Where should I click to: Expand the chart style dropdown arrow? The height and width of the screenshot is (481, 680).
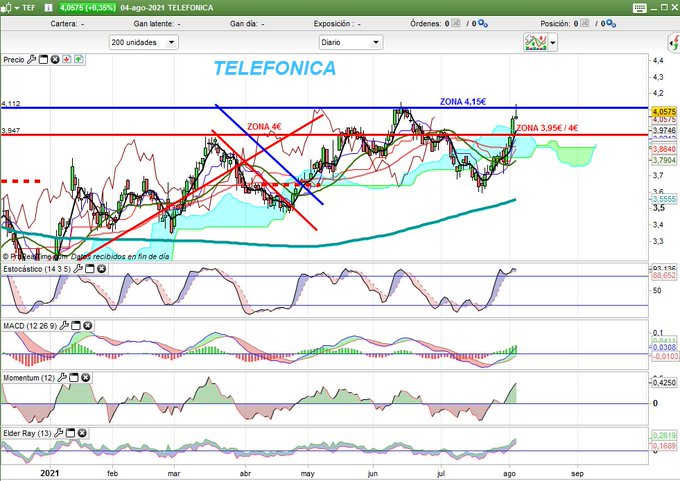(553, 43)
